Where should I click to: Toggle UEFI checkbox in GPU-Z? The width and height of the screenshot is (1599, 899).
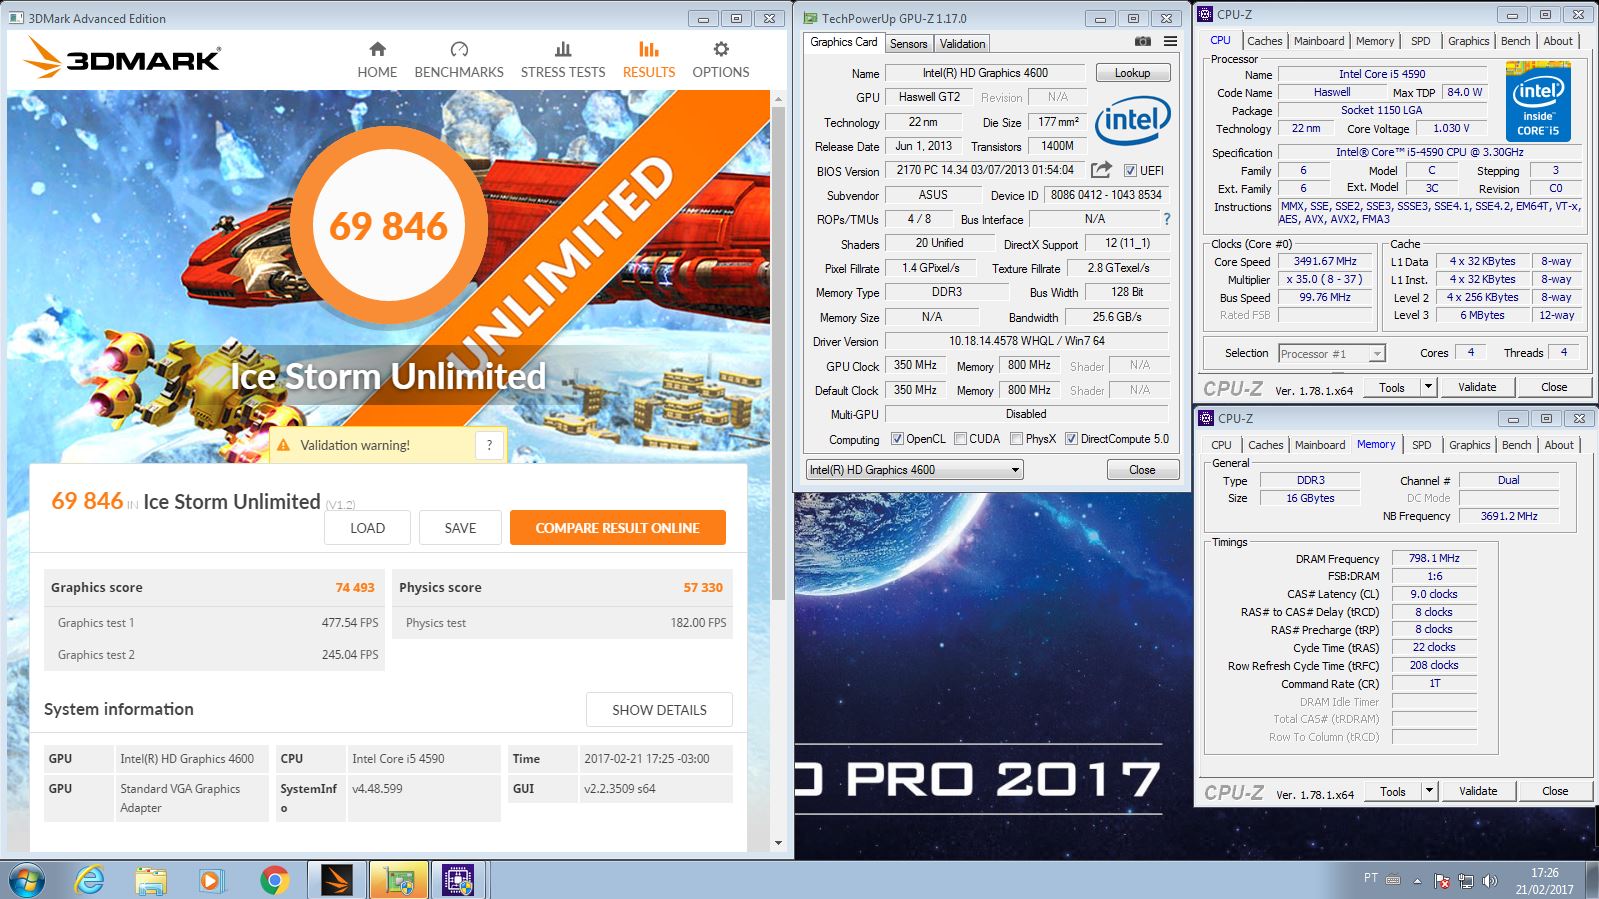pyautogui.click(x=1130, y=171)
